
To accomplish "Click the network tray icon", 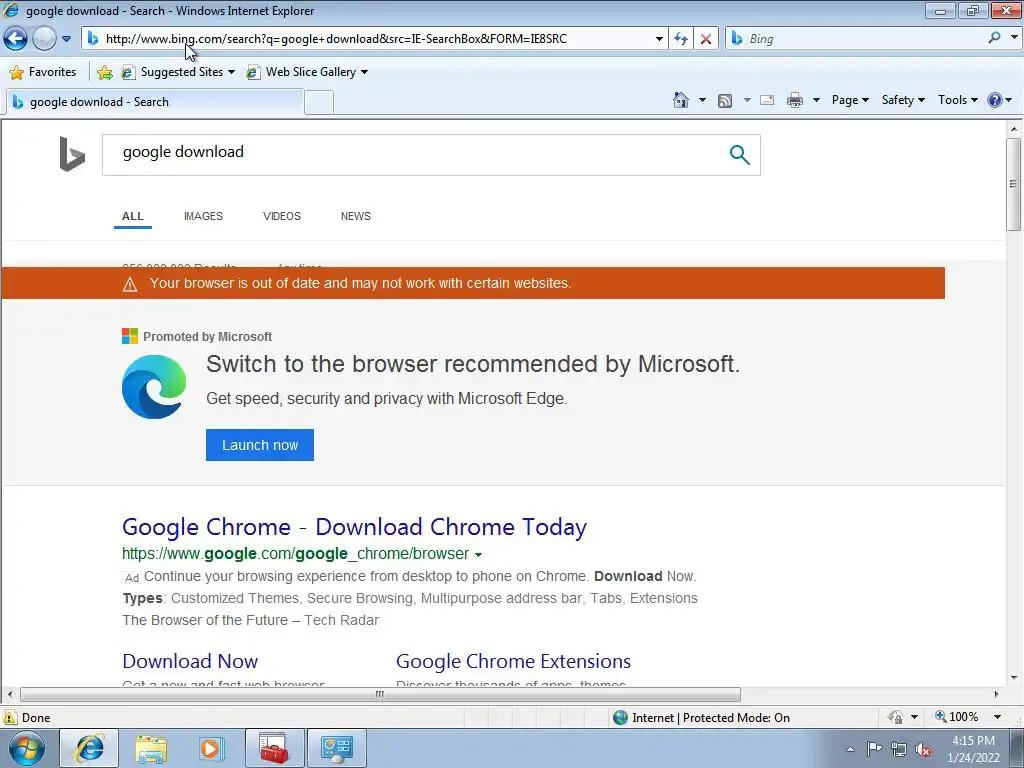I will [899, 749].
